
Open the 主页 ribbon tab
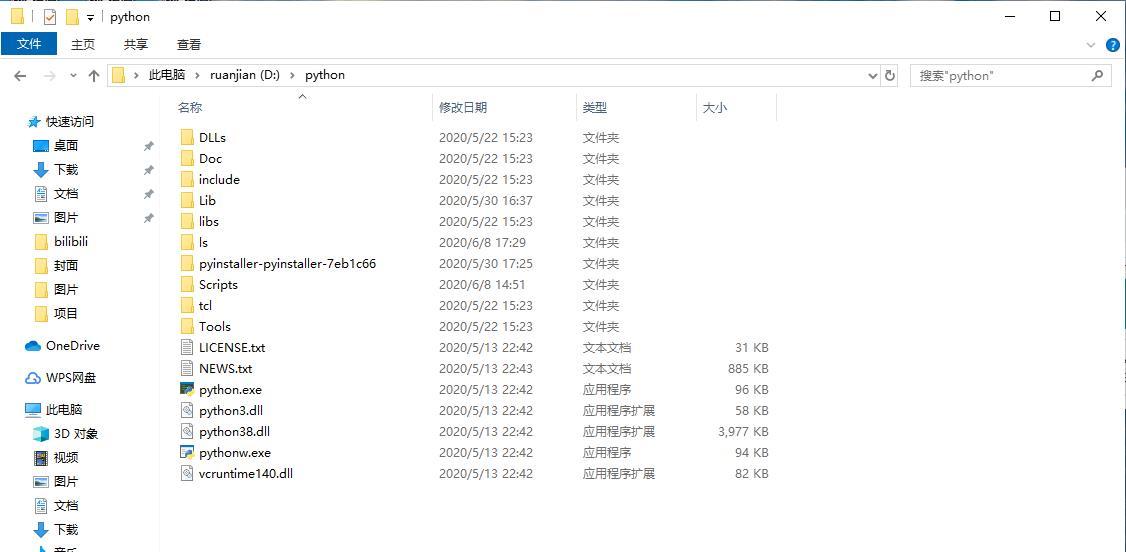click(83, 44)
